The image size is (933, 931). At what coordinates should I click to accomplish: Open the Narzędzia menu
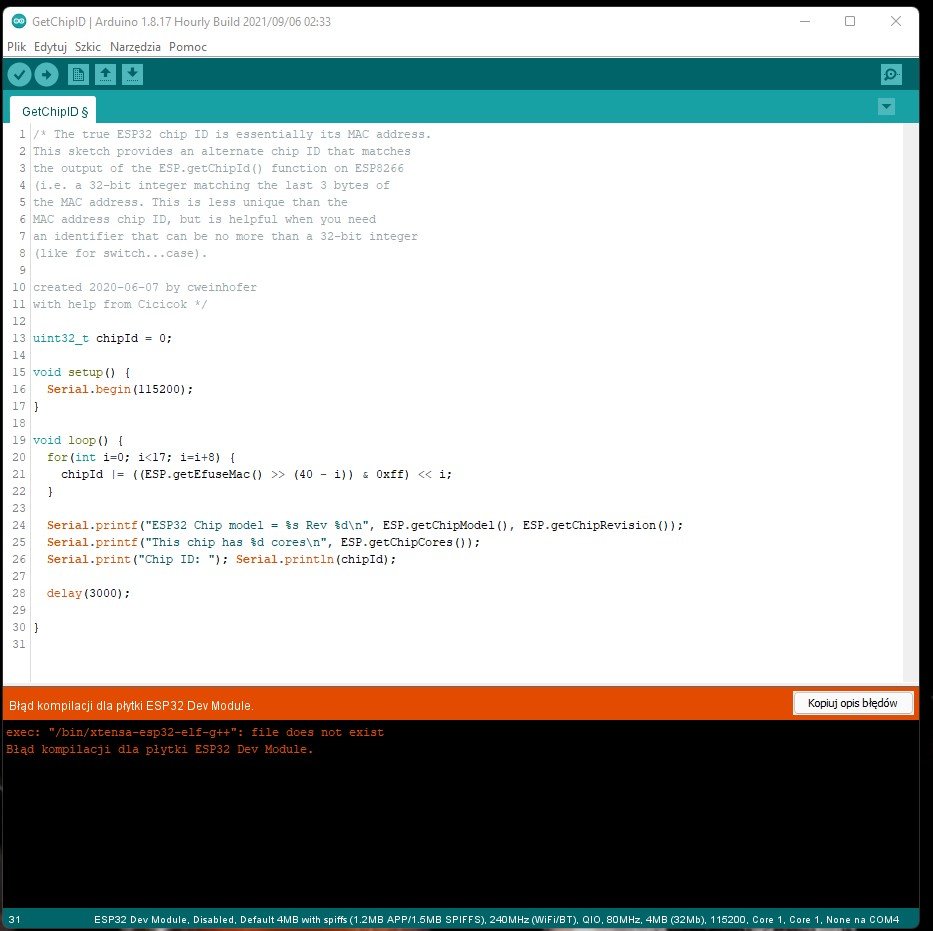(x=135, y=47)
